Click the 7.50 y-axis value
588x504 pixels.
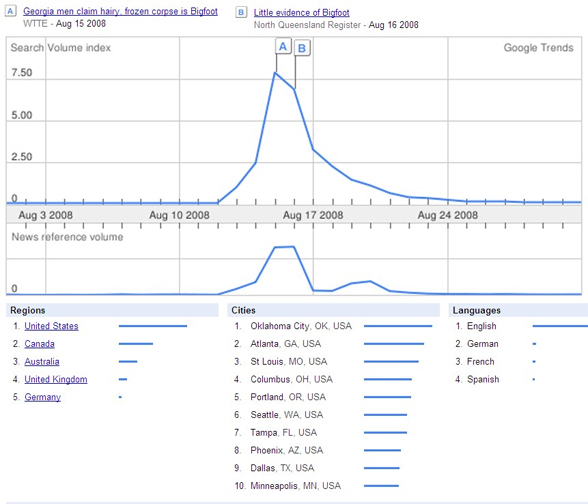(x=22, y=72)
